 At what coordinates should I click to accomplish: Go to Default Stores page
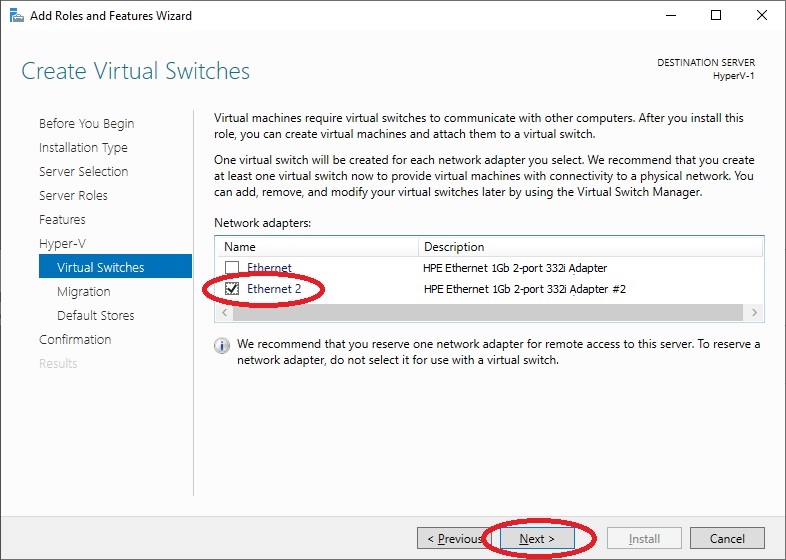pyautogui.click(x=96, y=315)
